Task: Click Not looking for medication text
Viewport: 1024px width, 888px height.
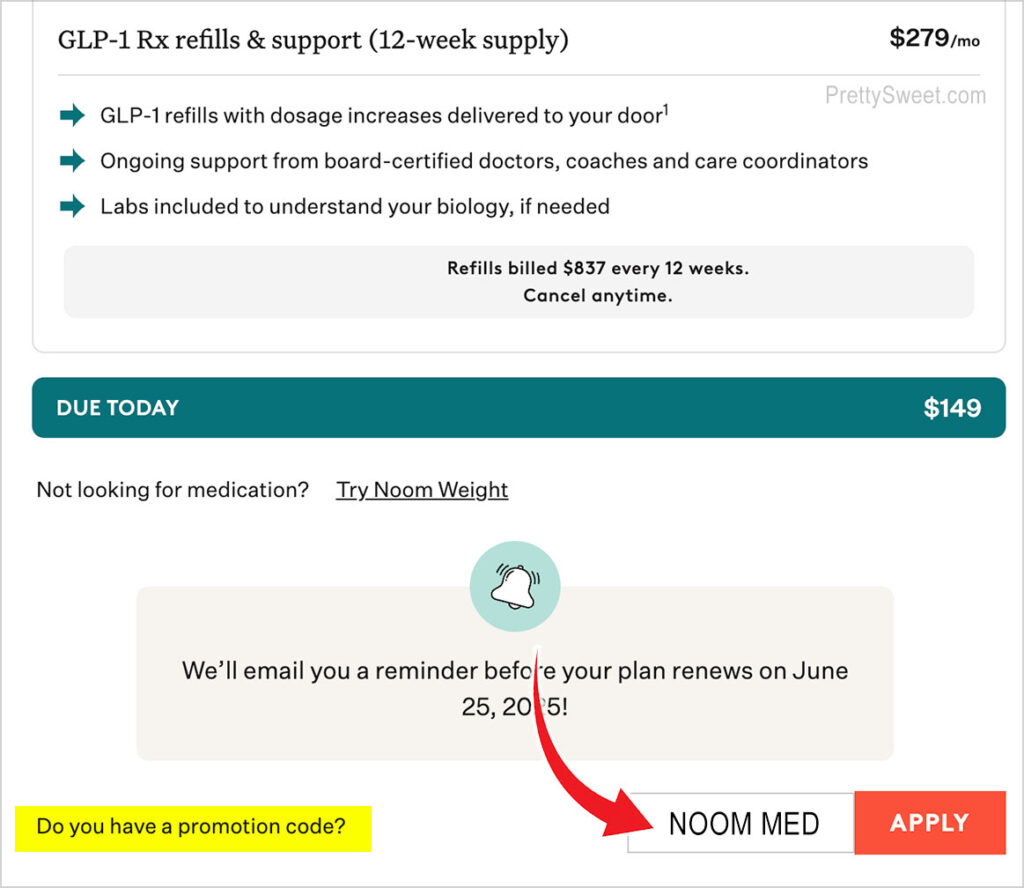Action: 172,490
